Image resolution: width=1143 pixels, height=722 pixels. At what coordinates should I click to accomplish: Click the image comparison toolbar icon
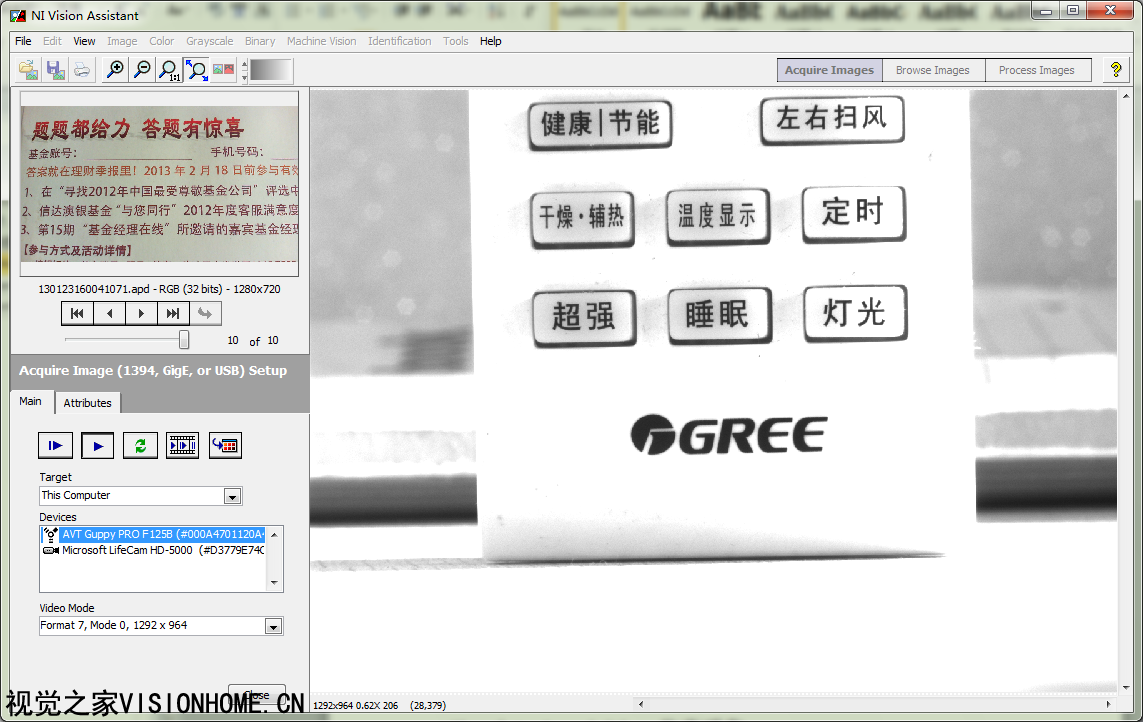click(223, 70)
